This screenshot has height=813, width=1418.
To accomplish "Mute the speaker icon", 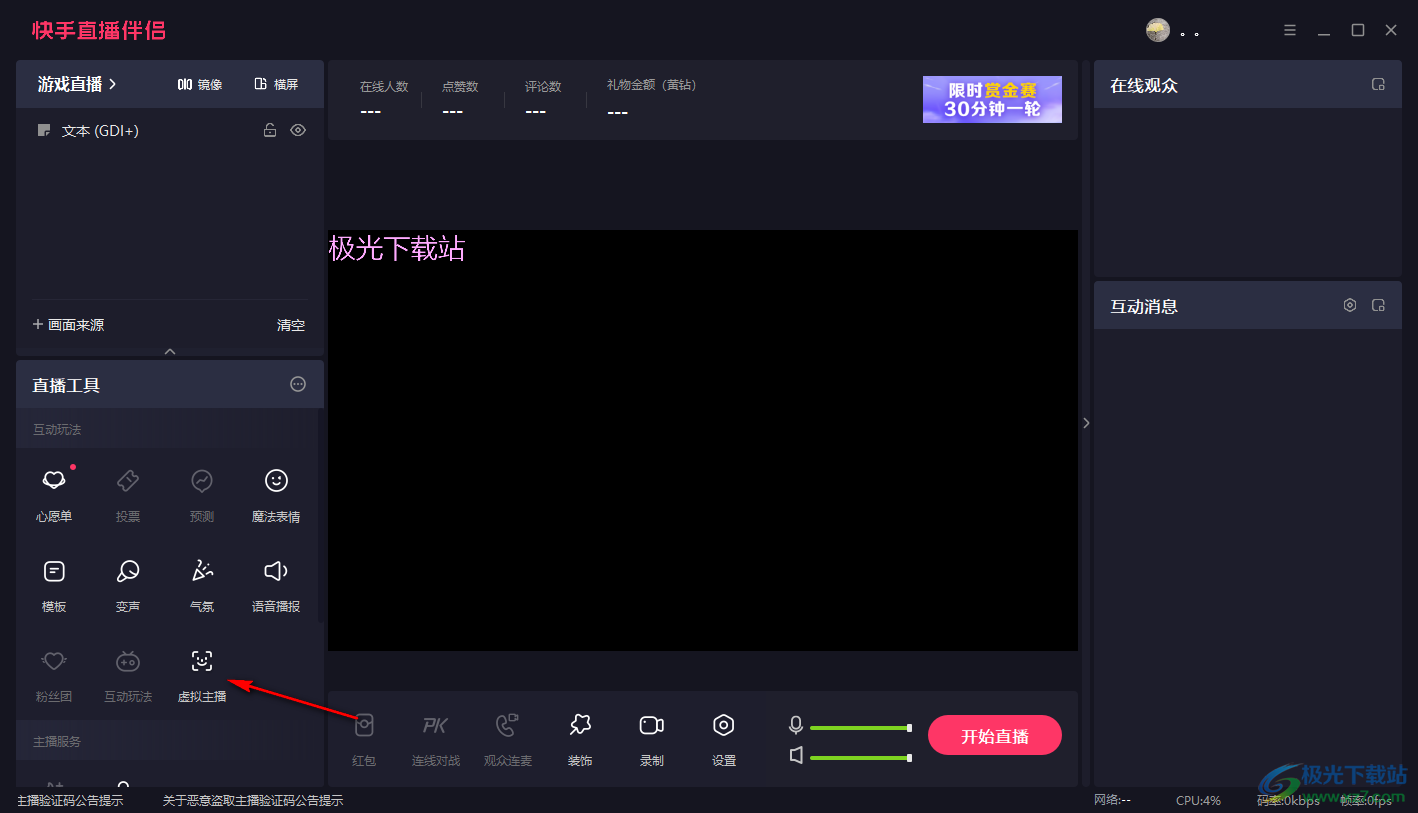I will point(796,755).
